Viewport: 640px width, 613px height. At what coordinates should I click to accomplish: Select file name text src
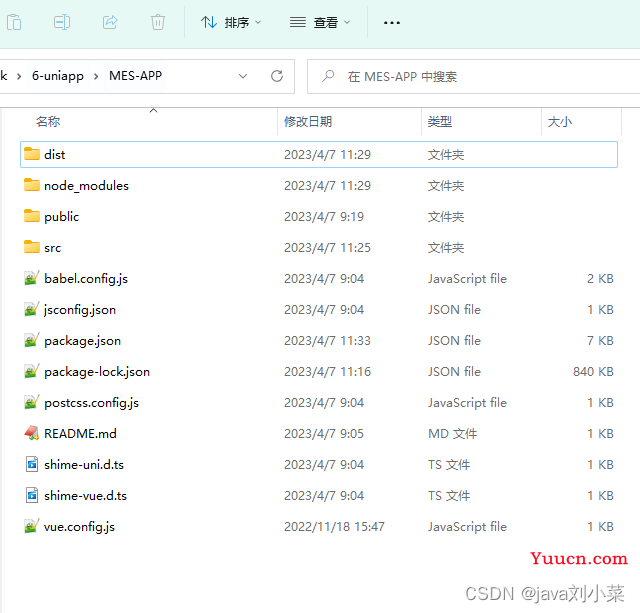pyautogui.click(x=53, y=248)
